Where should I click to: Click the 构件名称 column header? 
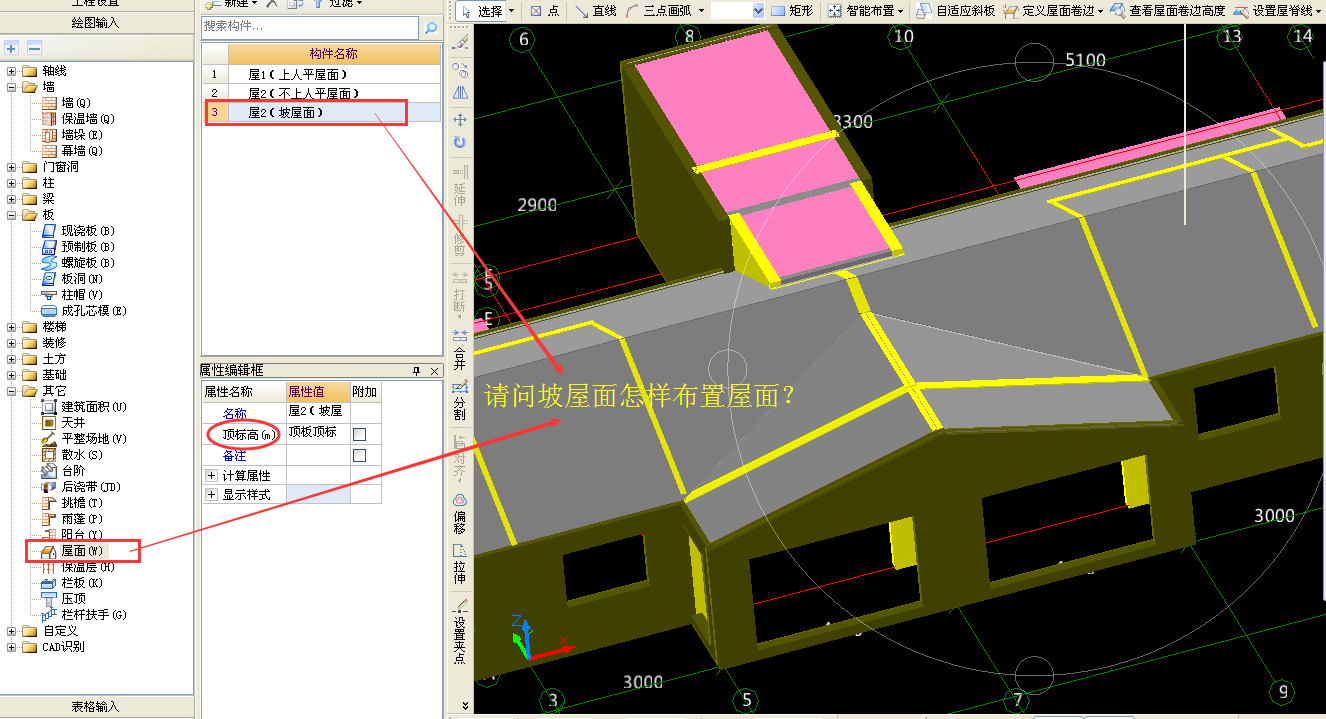[x=334, y=54]
